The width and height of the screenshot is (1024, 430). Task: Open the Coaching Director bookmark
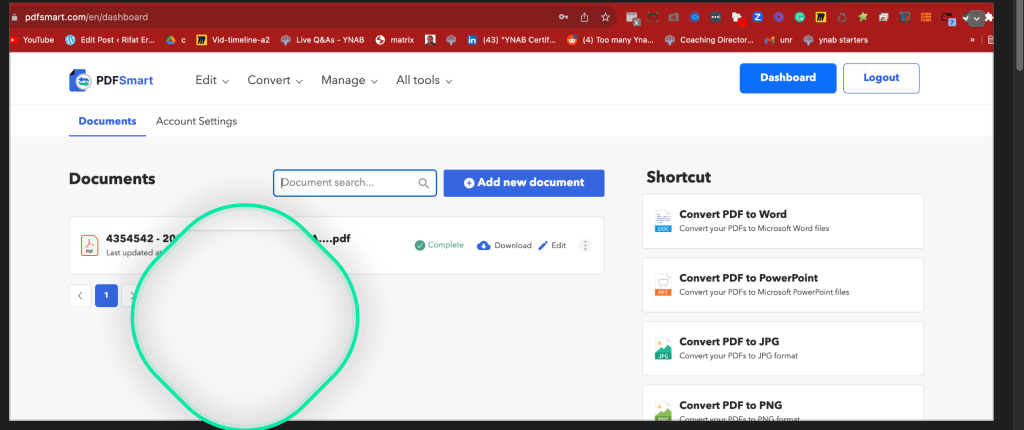[x=709, y=40]
